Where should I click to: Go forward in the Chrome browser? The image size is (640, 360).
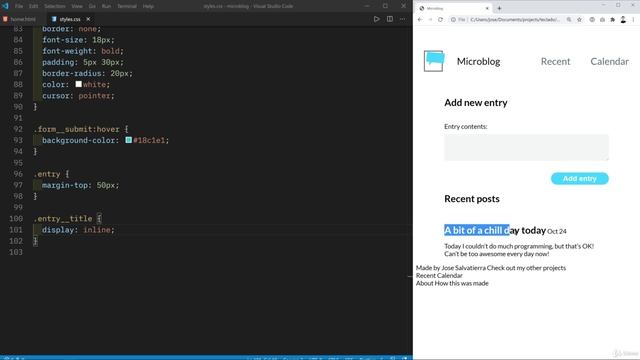430,20
